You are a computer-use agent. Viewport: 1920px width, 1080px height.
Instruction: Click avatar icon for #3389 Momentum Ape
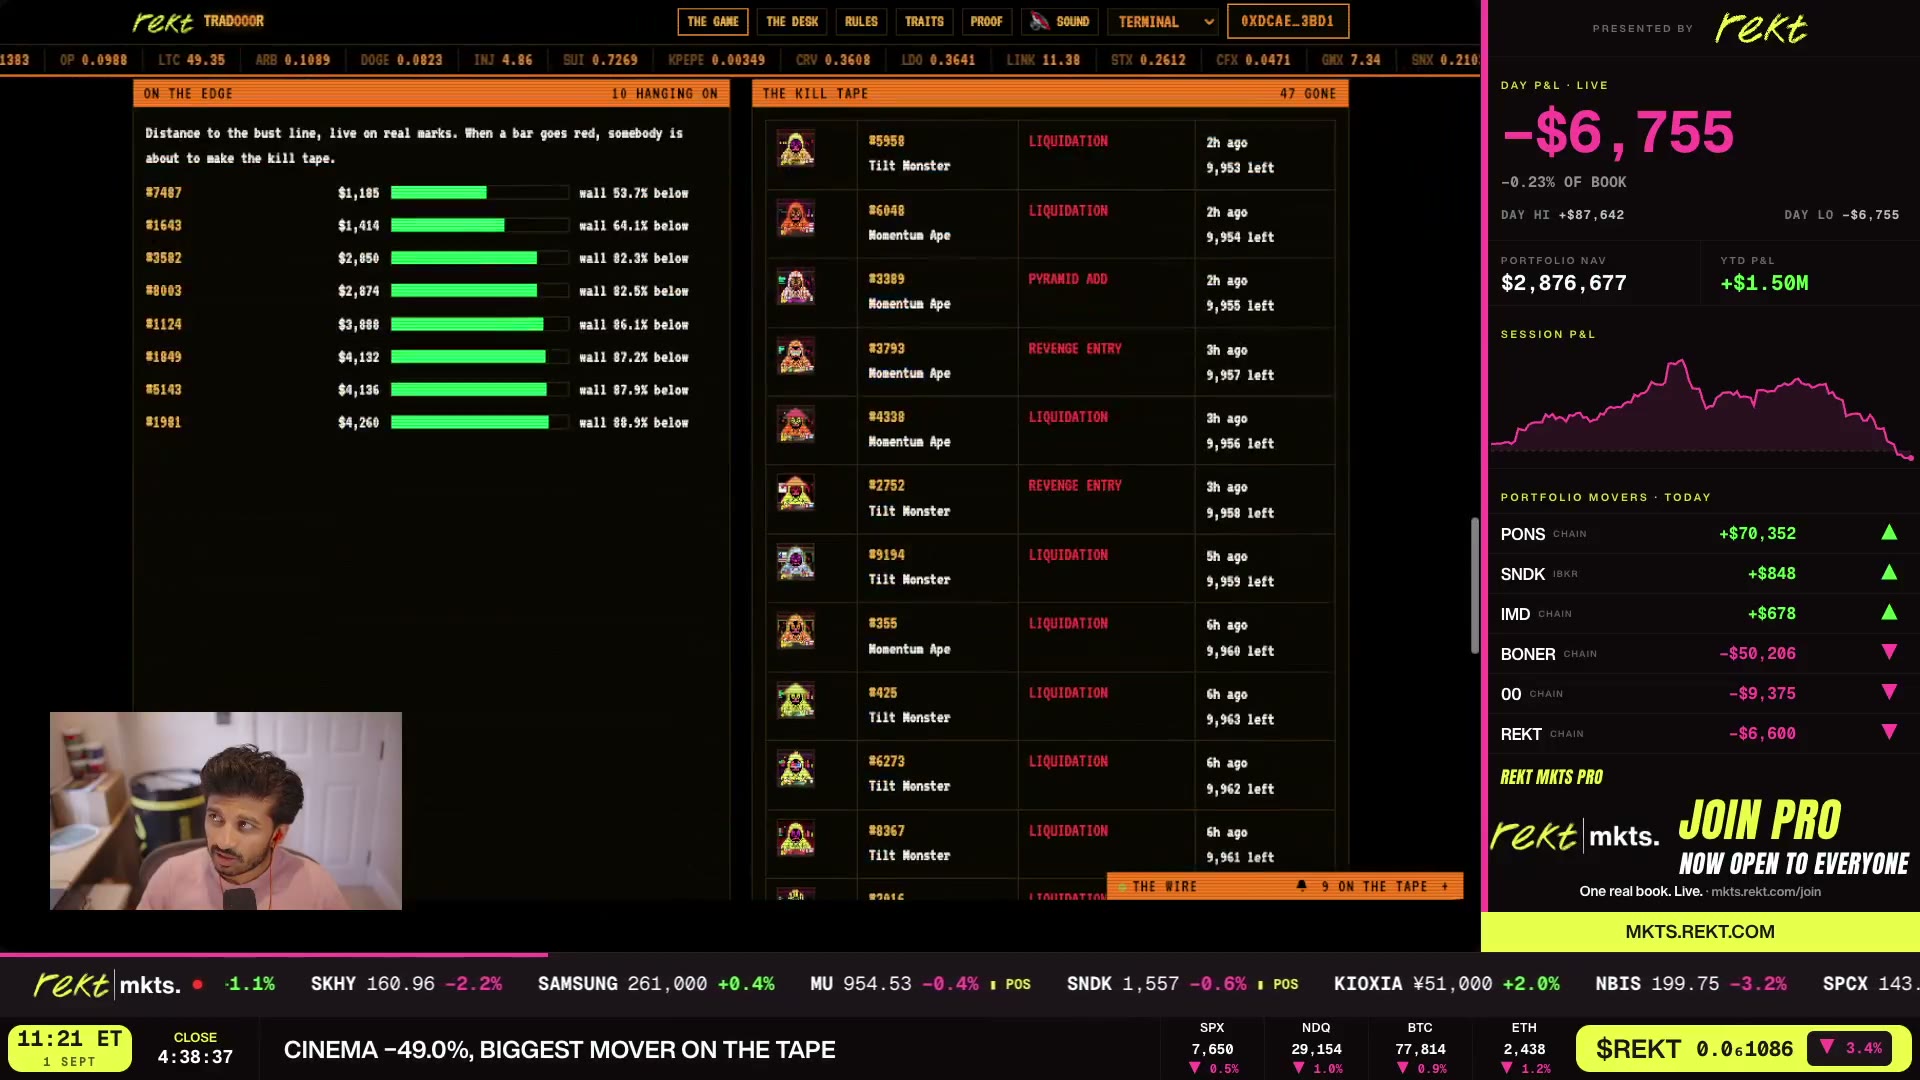click(796, 288)
